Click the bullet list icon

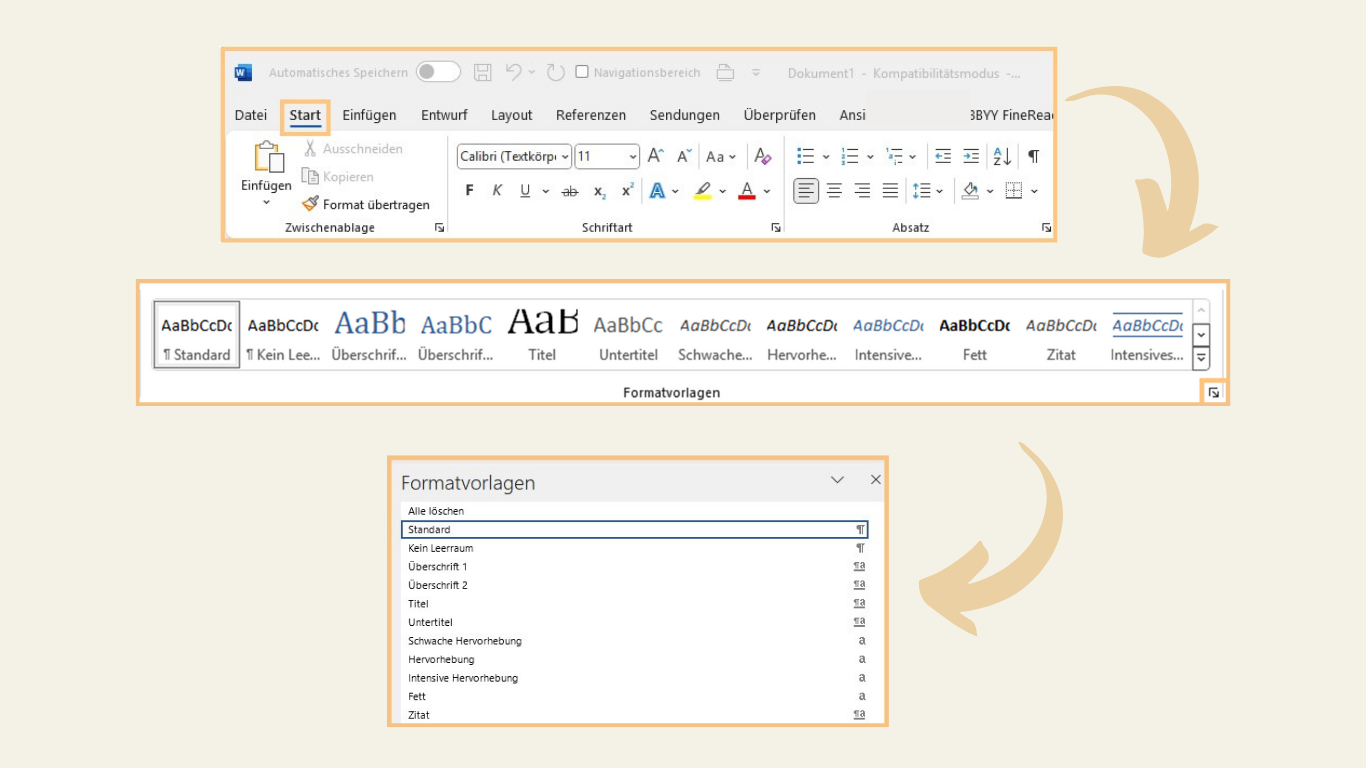[x=805, y=156]
